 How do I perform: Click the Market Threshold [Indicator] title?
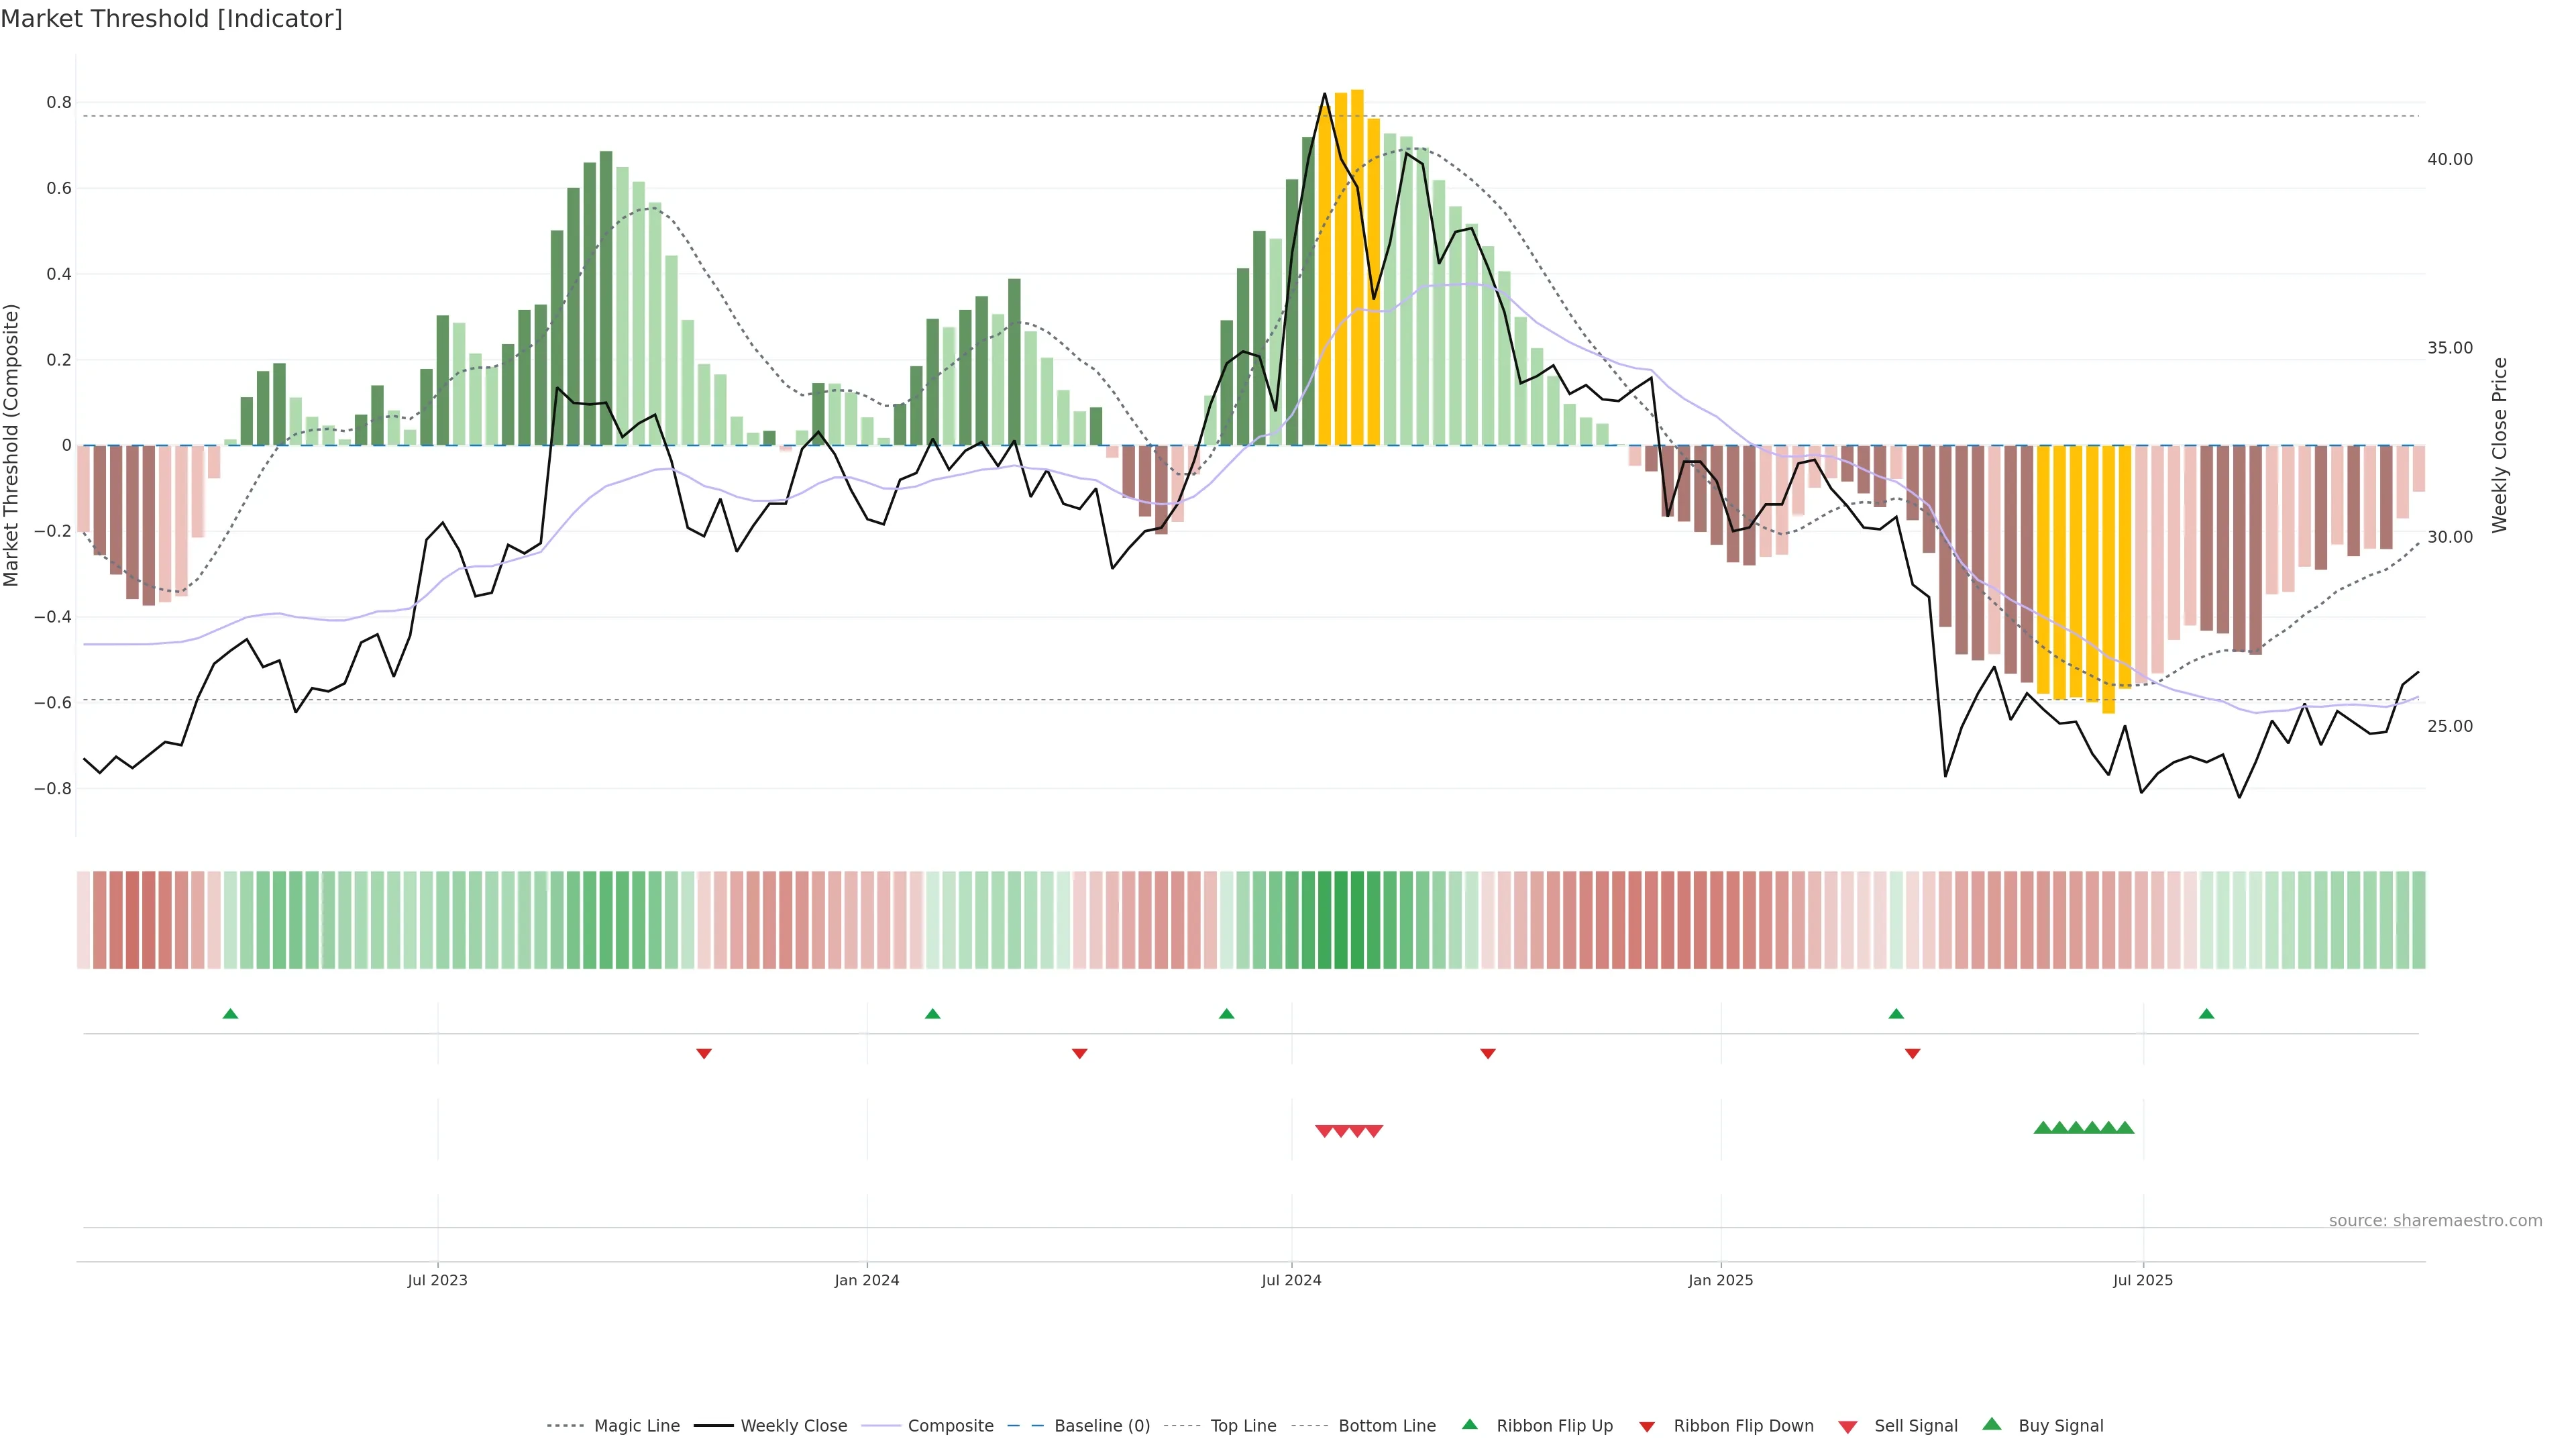pos(171,19)
